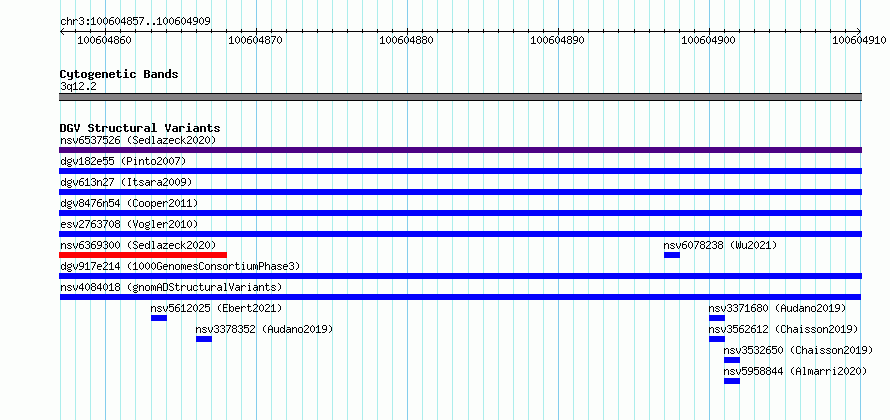
Task: Click the 3q12.2 band label
Action: pos(78,86)
